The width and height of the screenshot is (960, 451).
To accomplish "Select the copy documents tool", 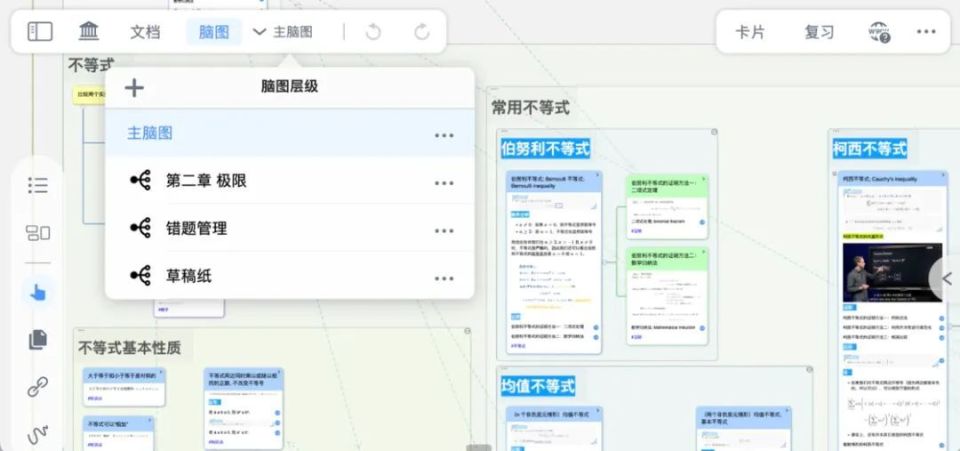I will pos(38,340).
